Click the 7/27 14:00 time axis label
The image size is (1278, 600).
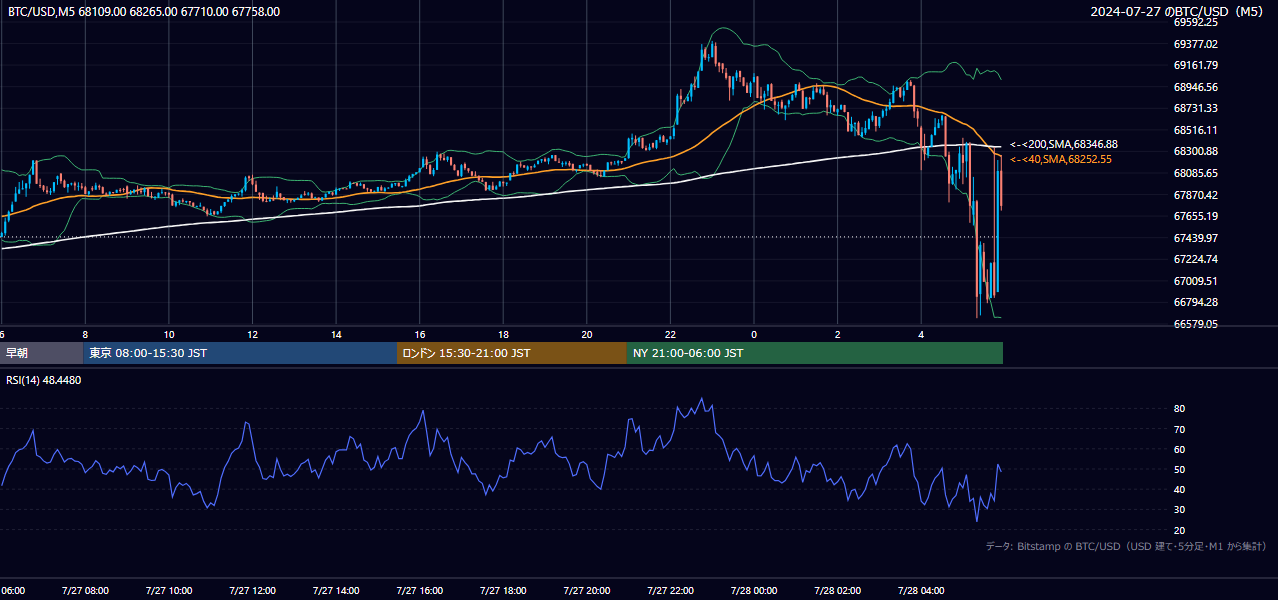pos(336,591)
